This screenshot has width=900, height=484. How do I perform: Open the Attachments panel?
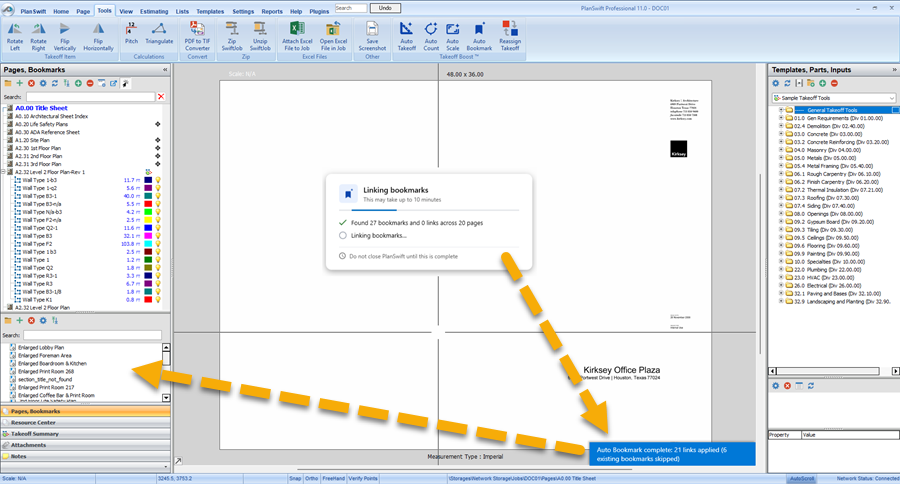point(86,445)
